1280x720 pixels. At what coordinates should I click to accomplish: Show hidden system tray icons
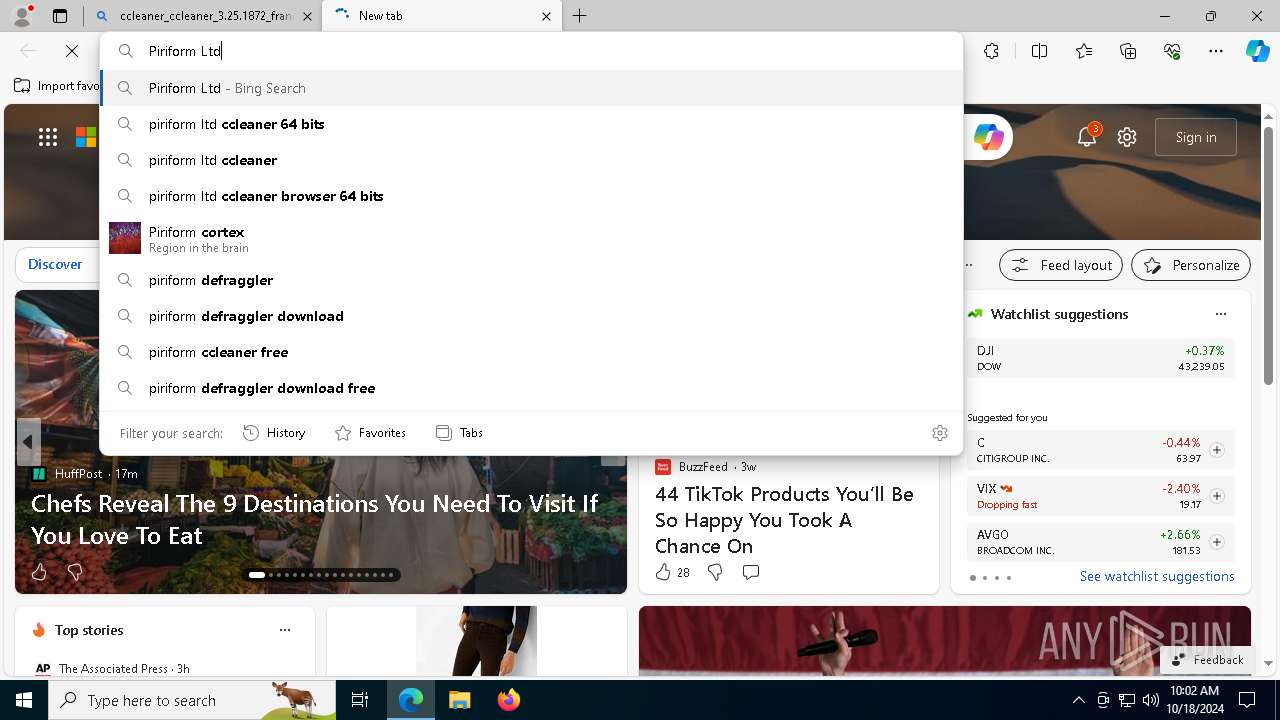tap(1078, 700)
